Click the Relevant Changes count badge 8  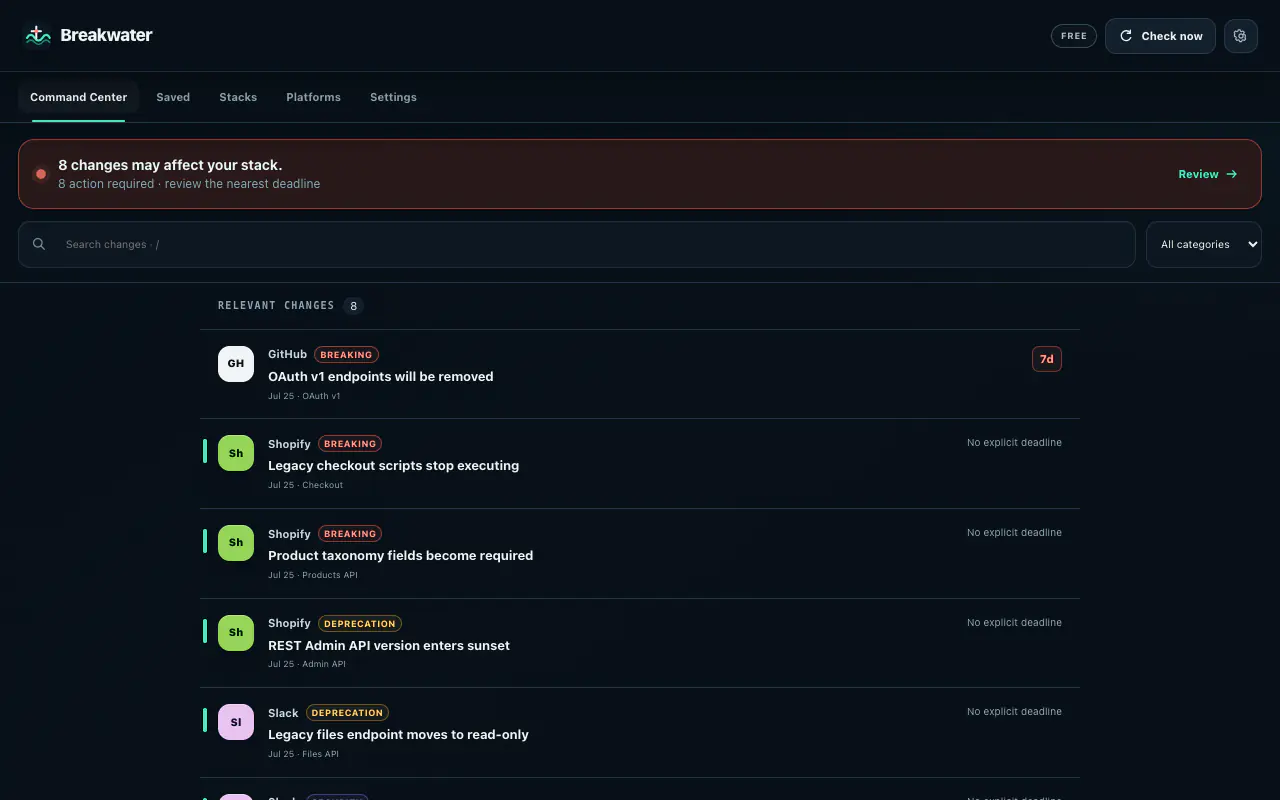point(353,306)
